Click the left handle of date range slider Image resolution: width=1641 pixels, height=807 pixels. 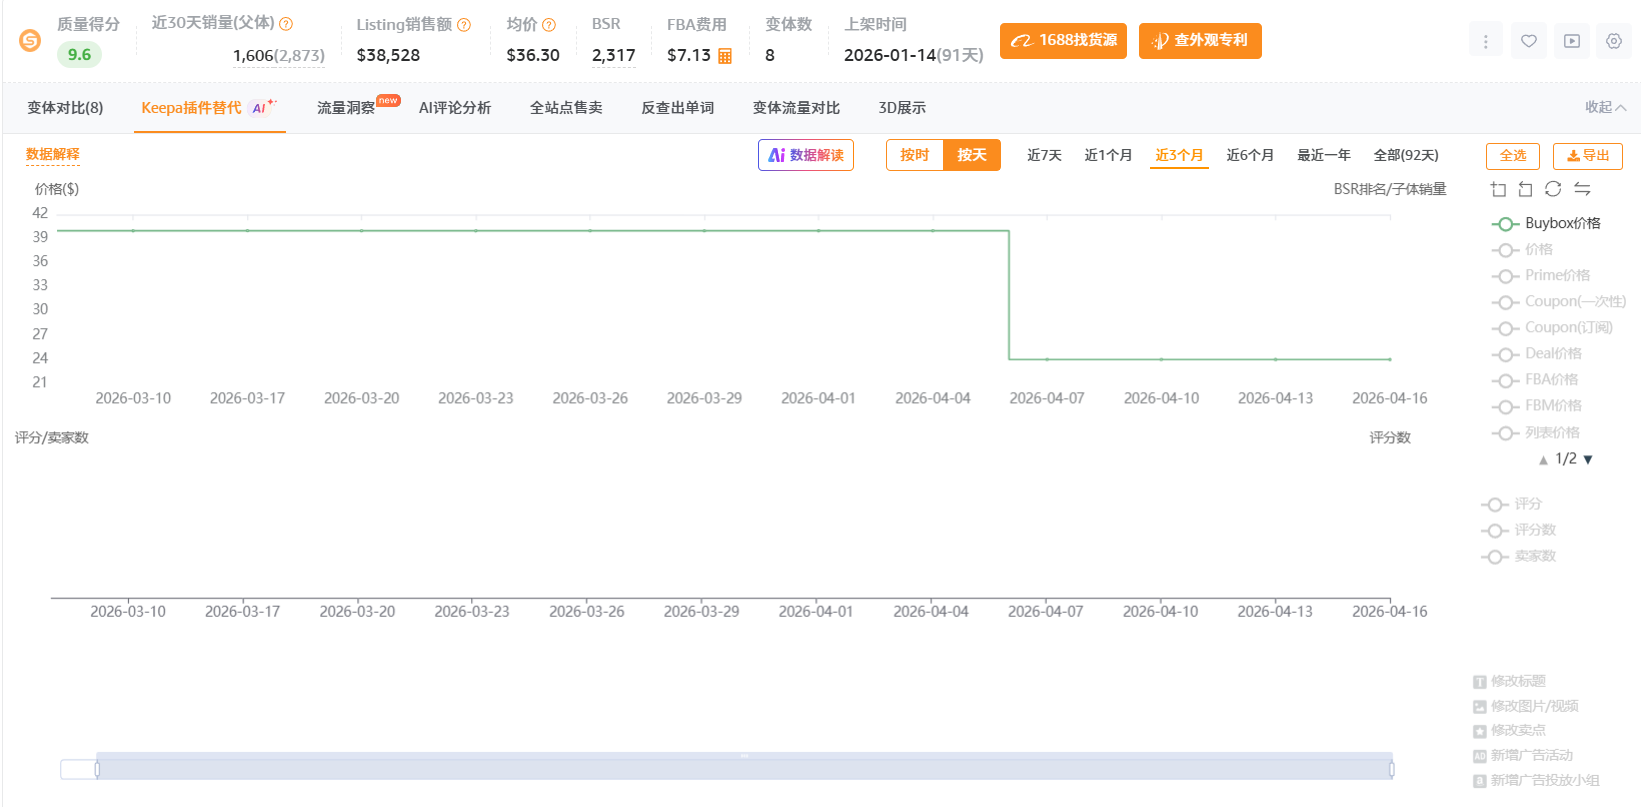coord(97,769)
